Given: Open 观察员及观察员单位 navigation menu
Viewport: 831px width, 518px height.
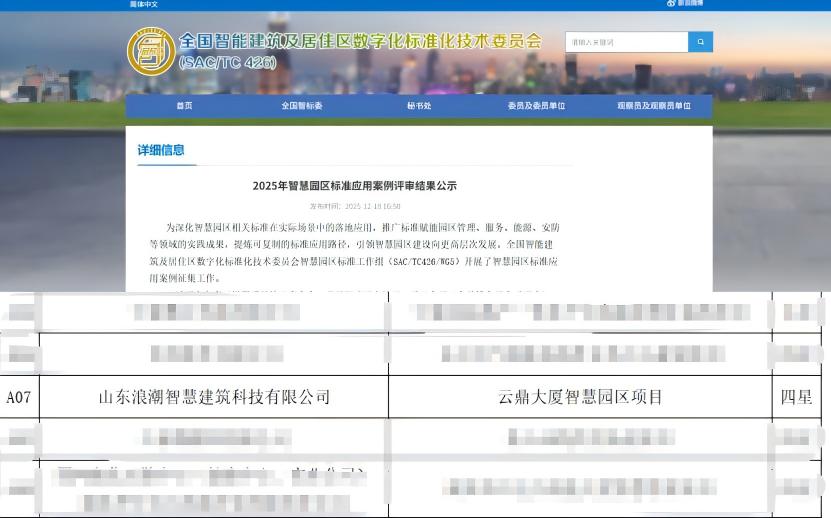Looking at the screenshot, I should coord(654,106).
